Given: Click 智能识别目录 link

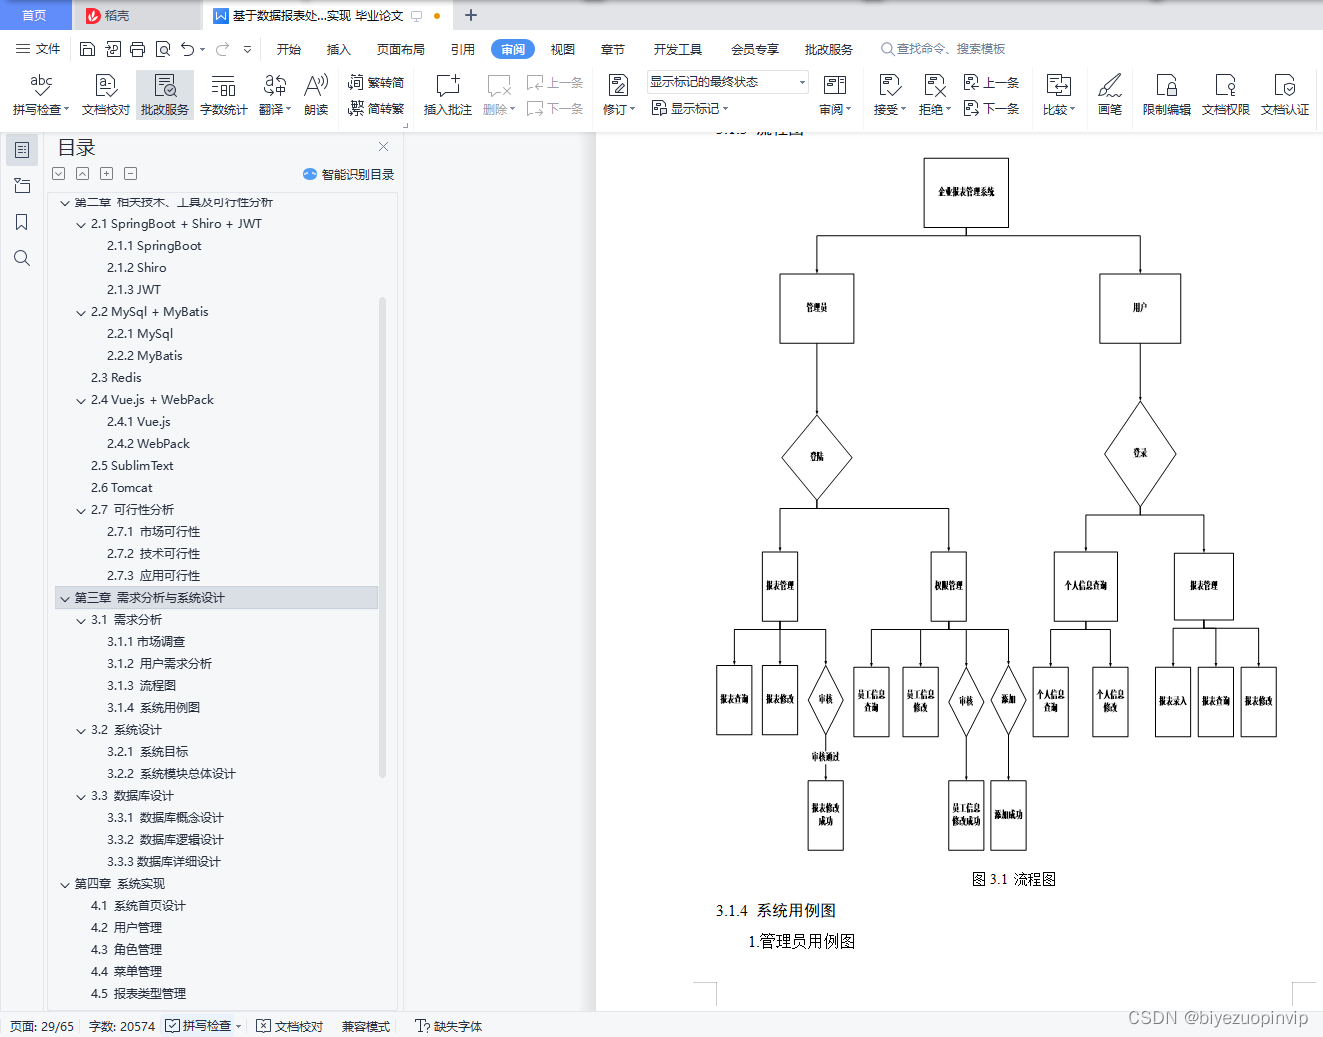Looking at the screenshot, I should [x=348, y=174].
